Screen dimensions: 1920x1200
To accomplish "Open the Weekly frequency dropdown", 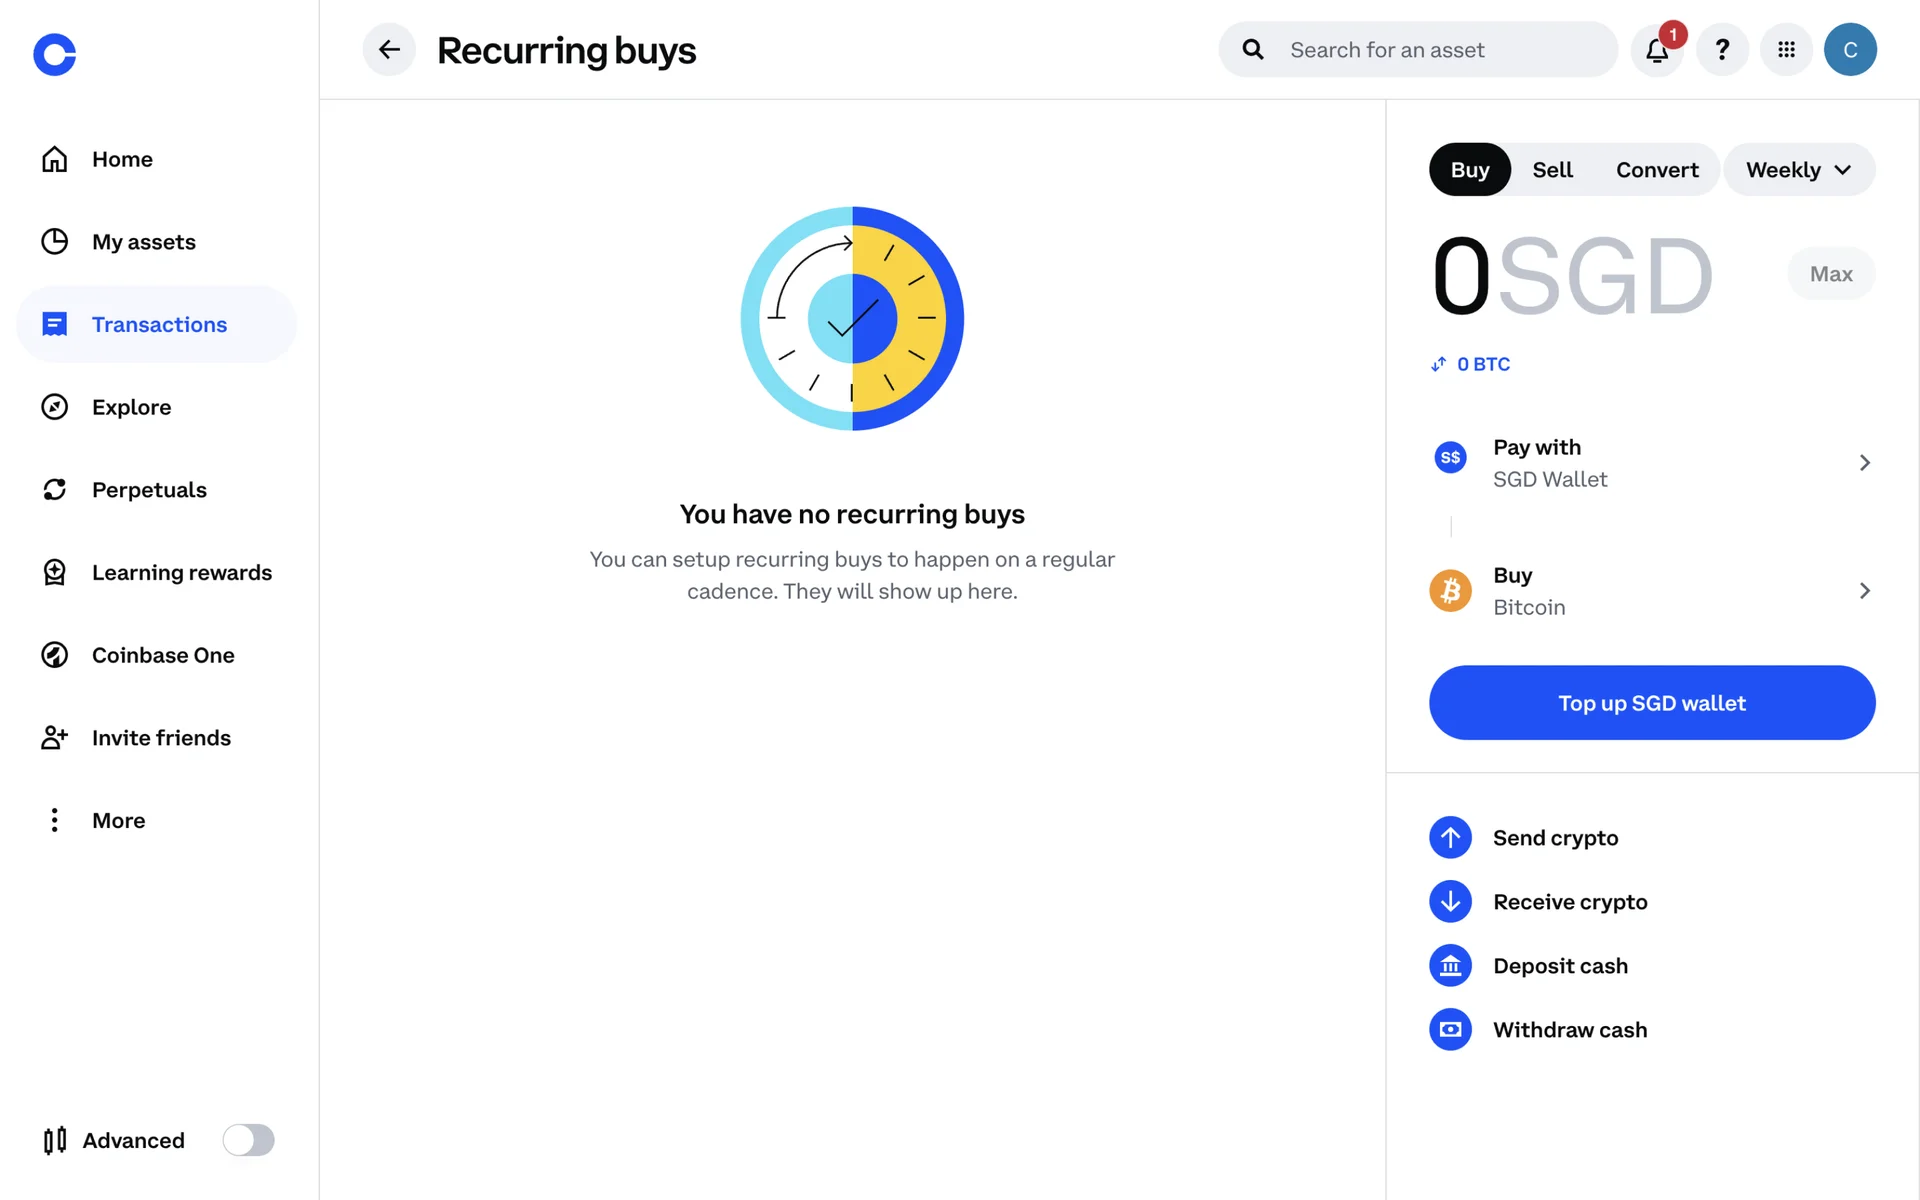I will (x=1798, y=170).
